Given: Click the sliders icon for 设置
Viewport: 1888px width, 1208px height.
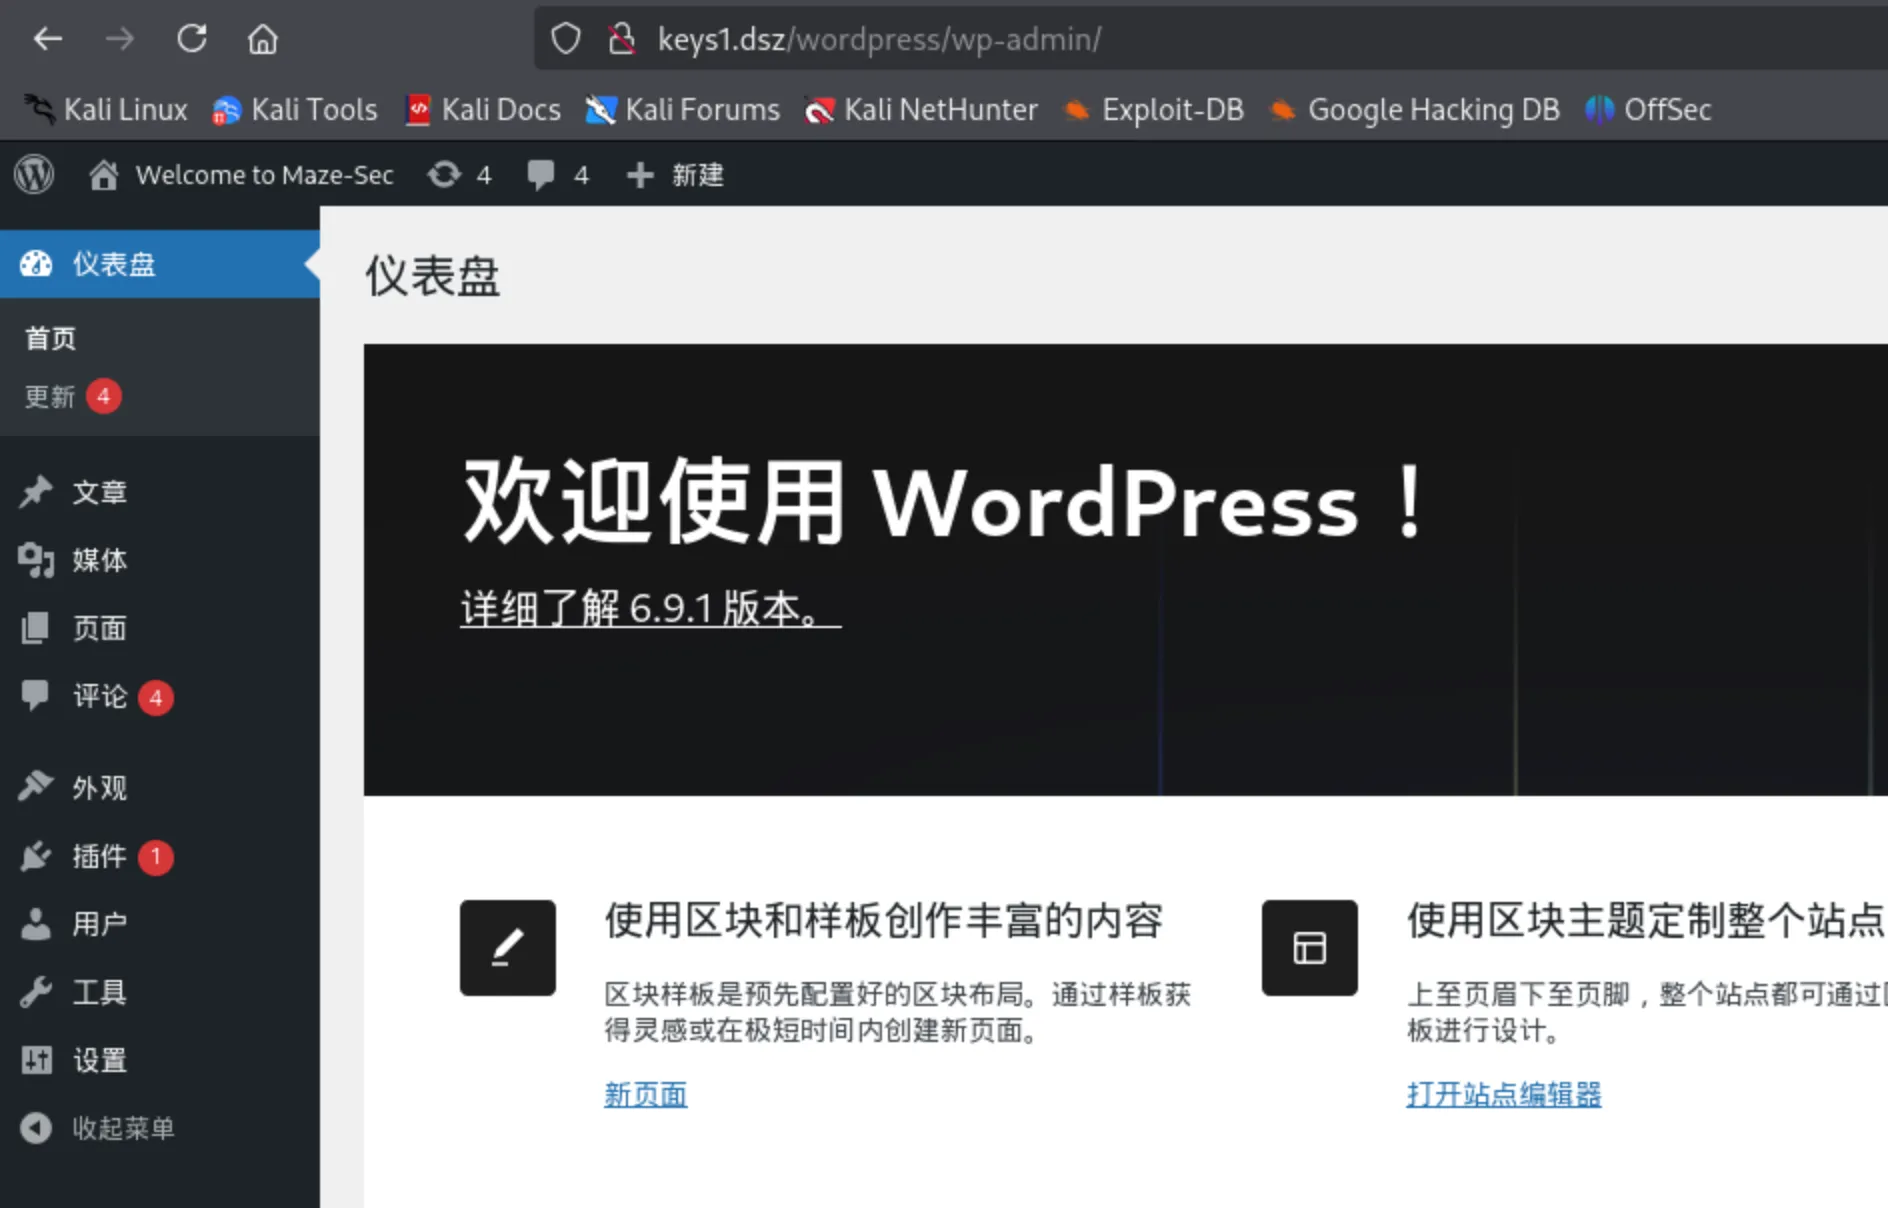Looking at the screenshot, I should point(36,1060).
